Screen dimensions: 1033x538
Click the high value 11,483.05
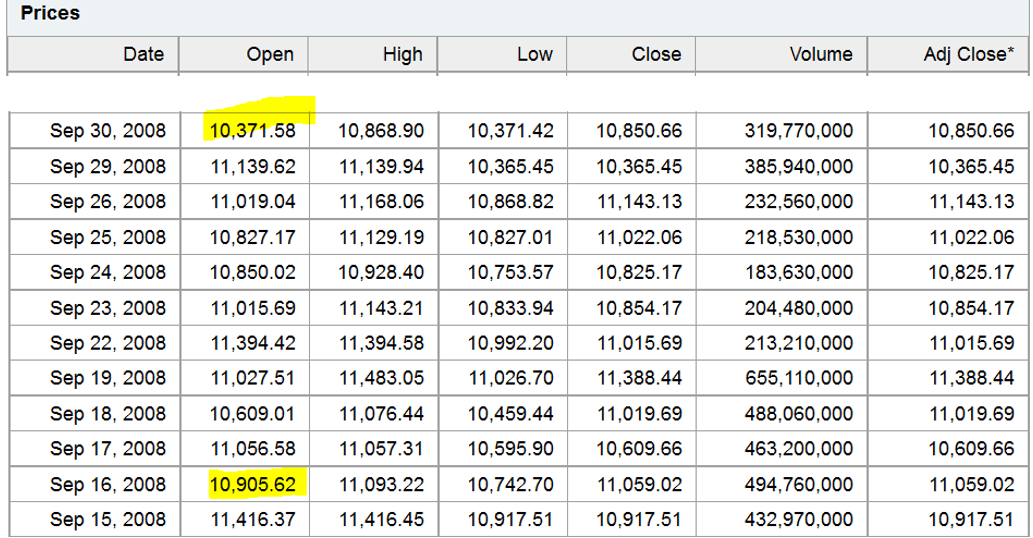coord(381,378)
